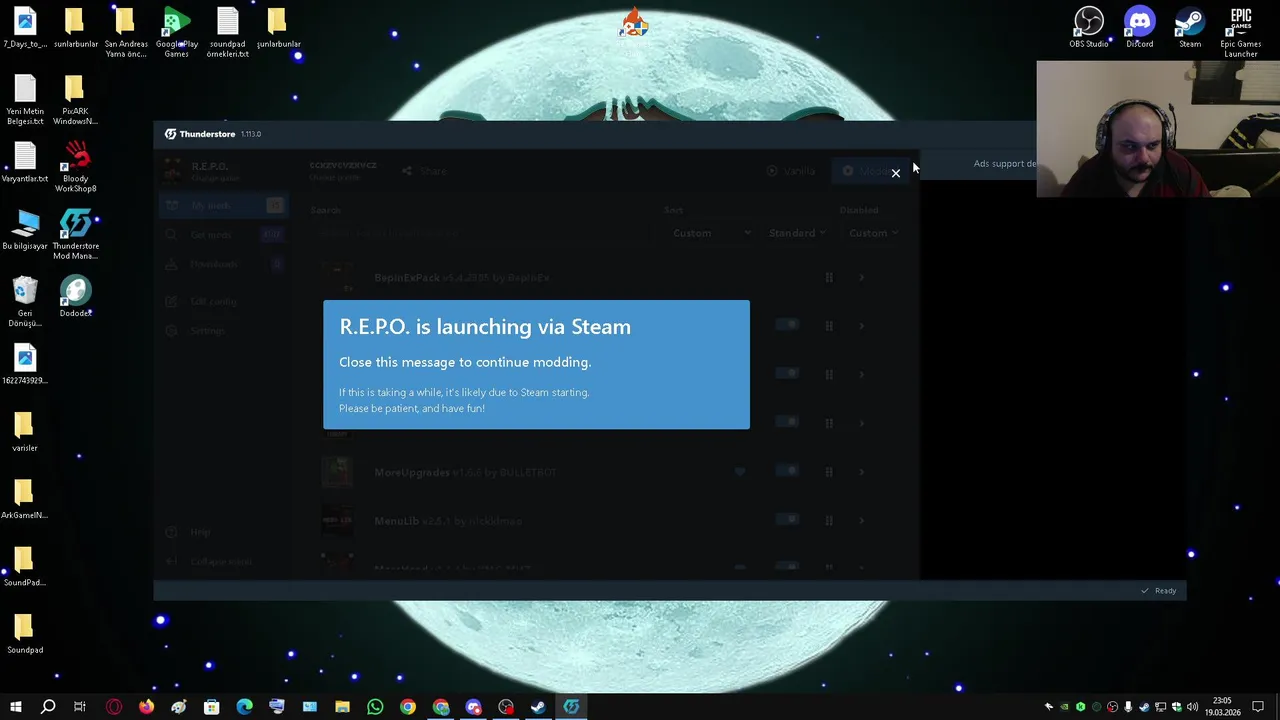Open Edit config in the sidebar
This screenshot has height=720, width=1280.
click(223, 301)
